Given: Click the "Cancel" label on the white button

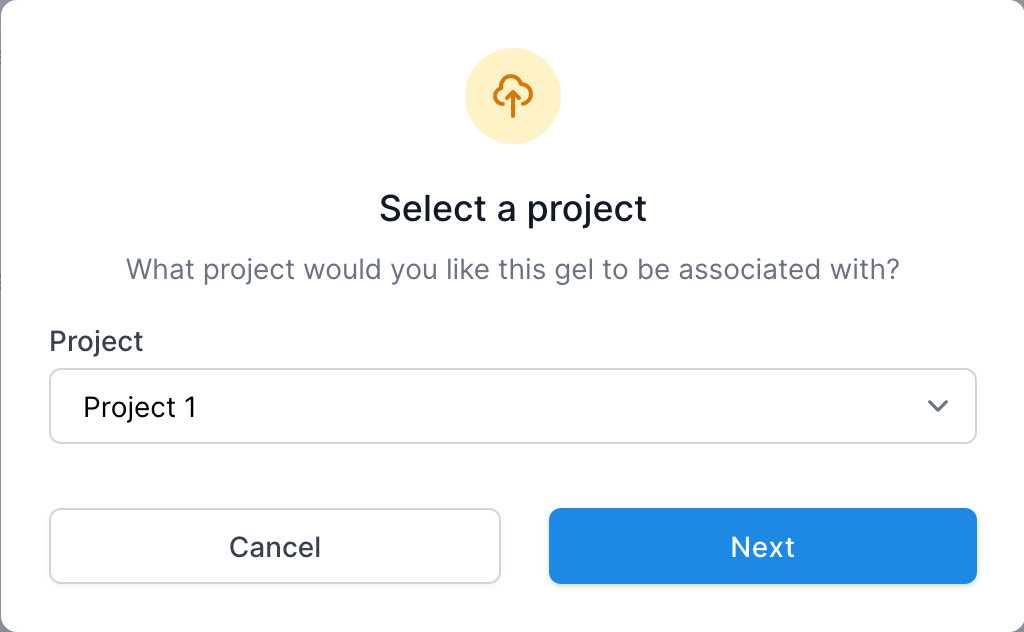Looking at the screenshot, I should [275, 547].
